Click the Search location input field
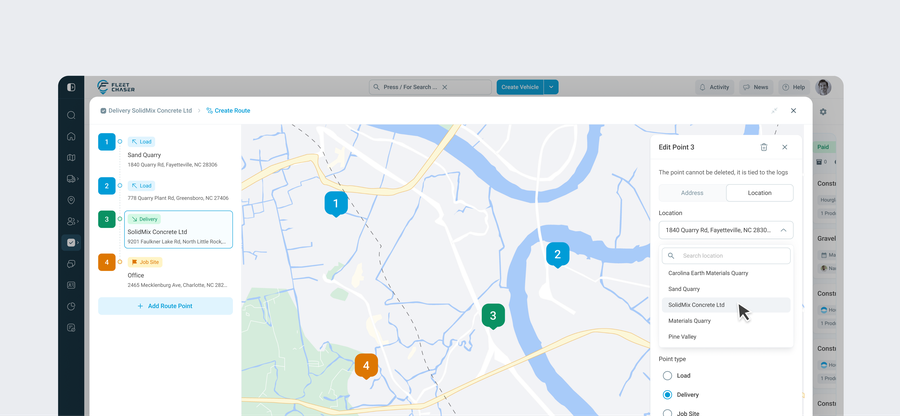The height and width of the screenshot is (416, 900). [726, 256]
